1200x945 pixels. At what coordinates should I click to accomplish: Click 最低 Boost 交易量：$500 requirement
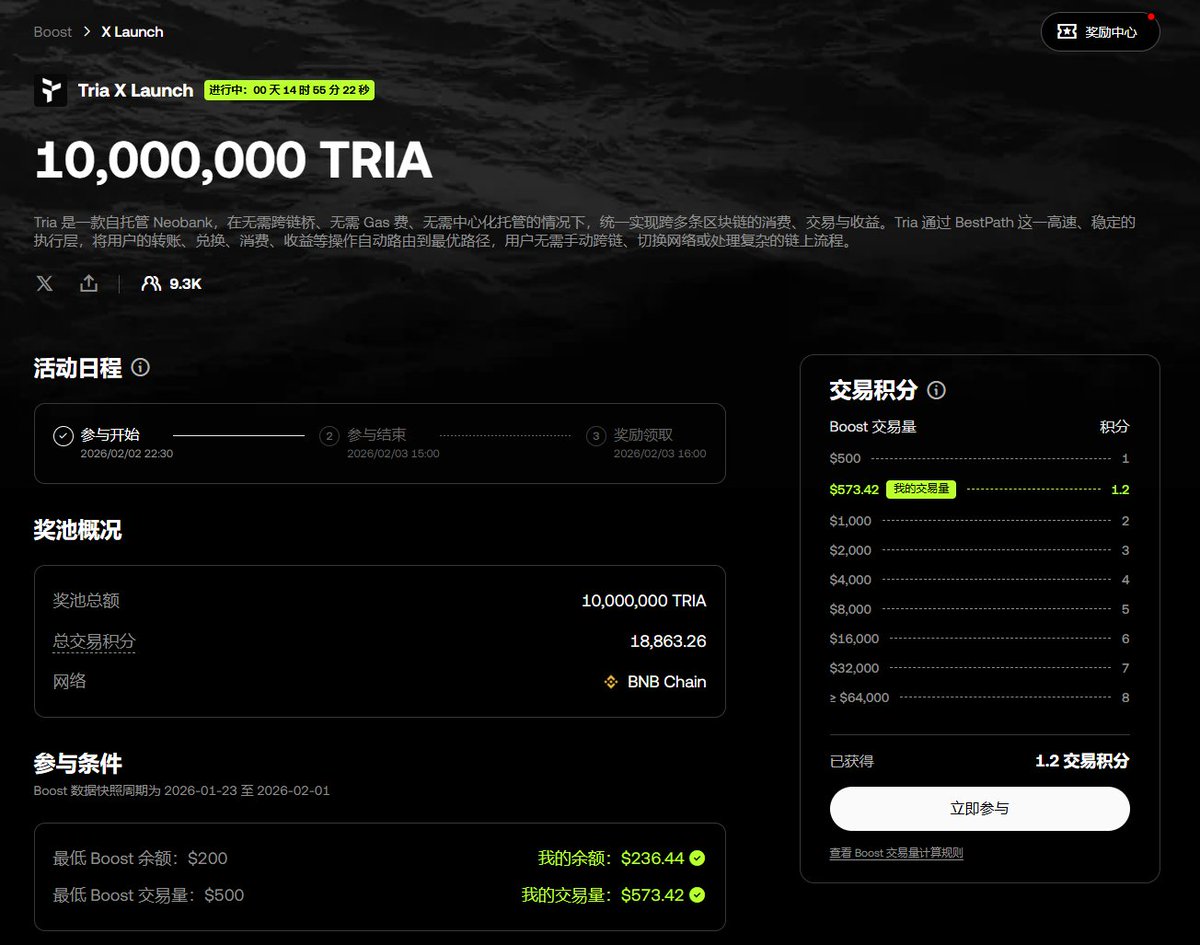(x=148, y=895)
